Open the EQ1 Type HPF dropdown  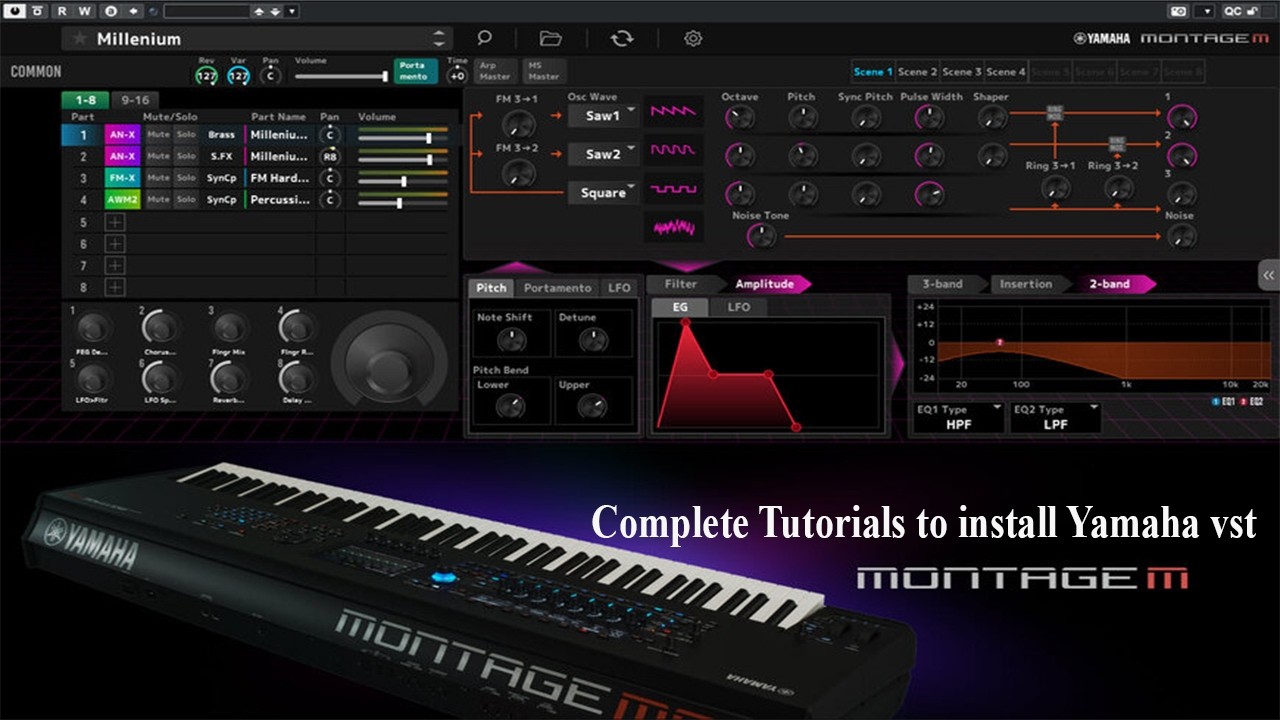tap(959, 417)
